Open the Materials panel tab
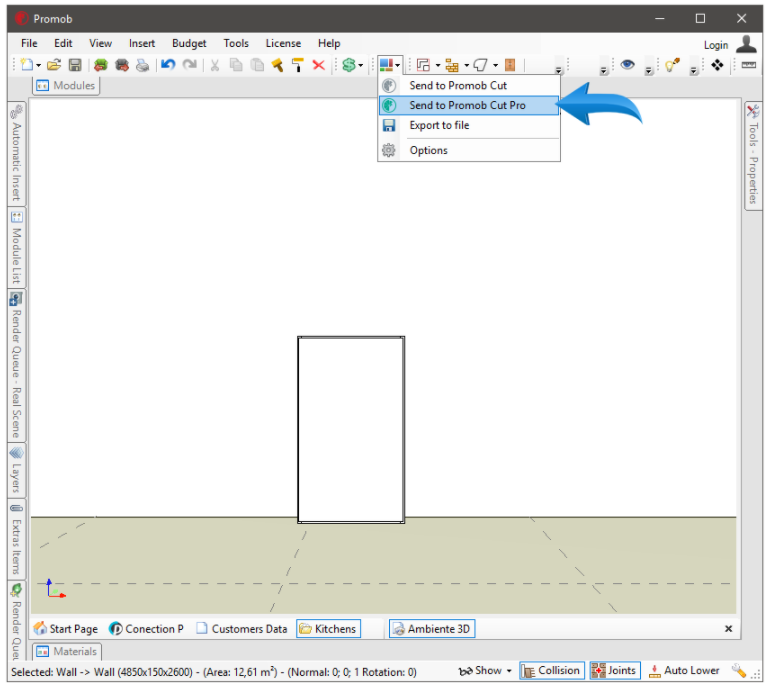 coord(67,651)
